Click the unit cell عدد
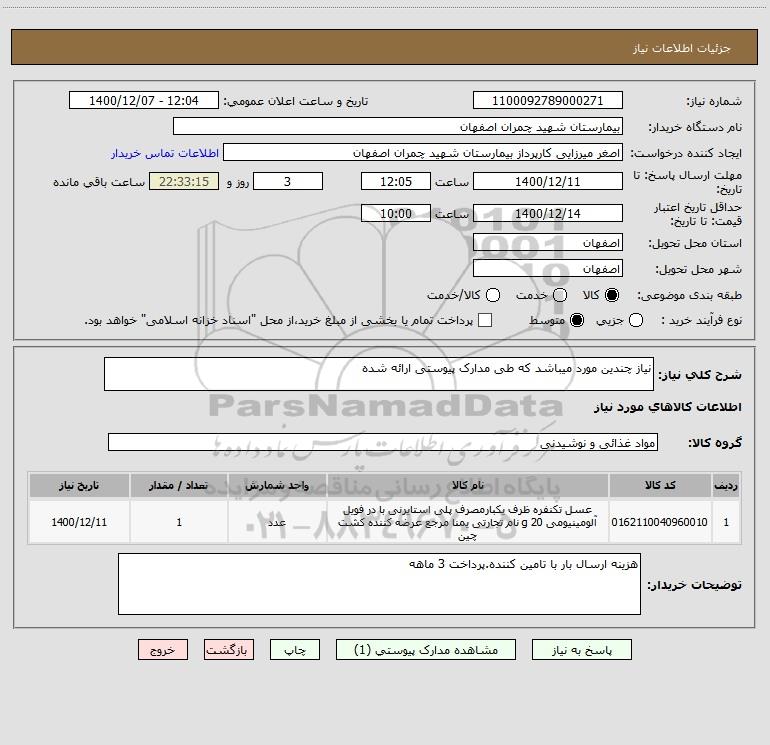This screenshot has height=745, width=770. pos(277,522)
